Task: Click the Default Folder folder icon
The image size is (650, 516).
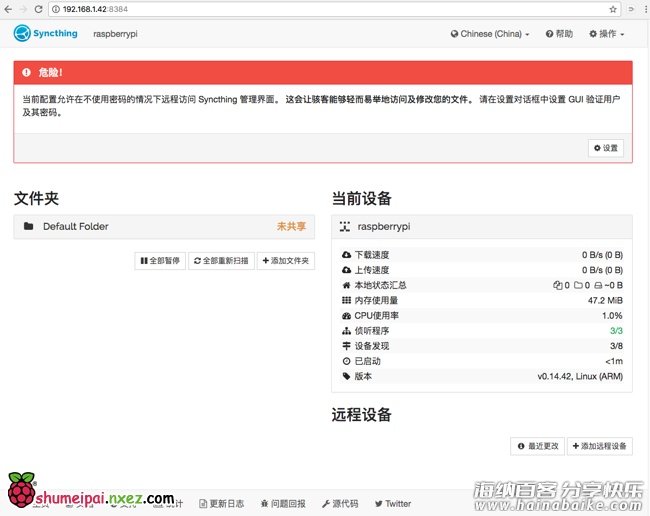Action: coord(29,226)
